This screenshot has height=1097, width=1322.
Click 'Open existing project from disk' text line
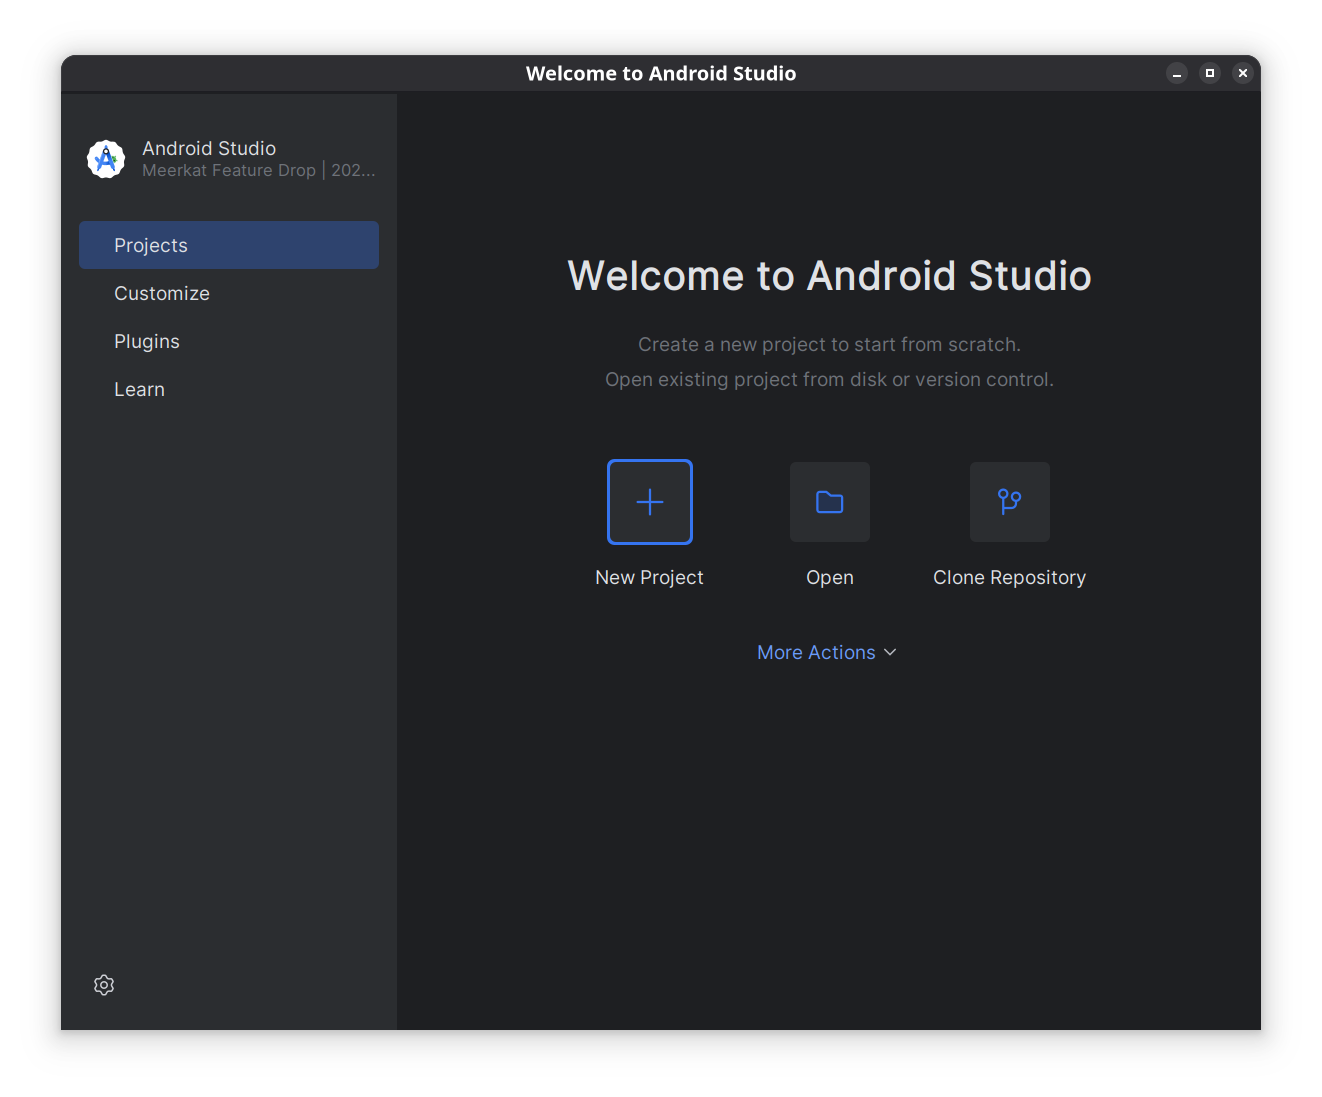830,379
